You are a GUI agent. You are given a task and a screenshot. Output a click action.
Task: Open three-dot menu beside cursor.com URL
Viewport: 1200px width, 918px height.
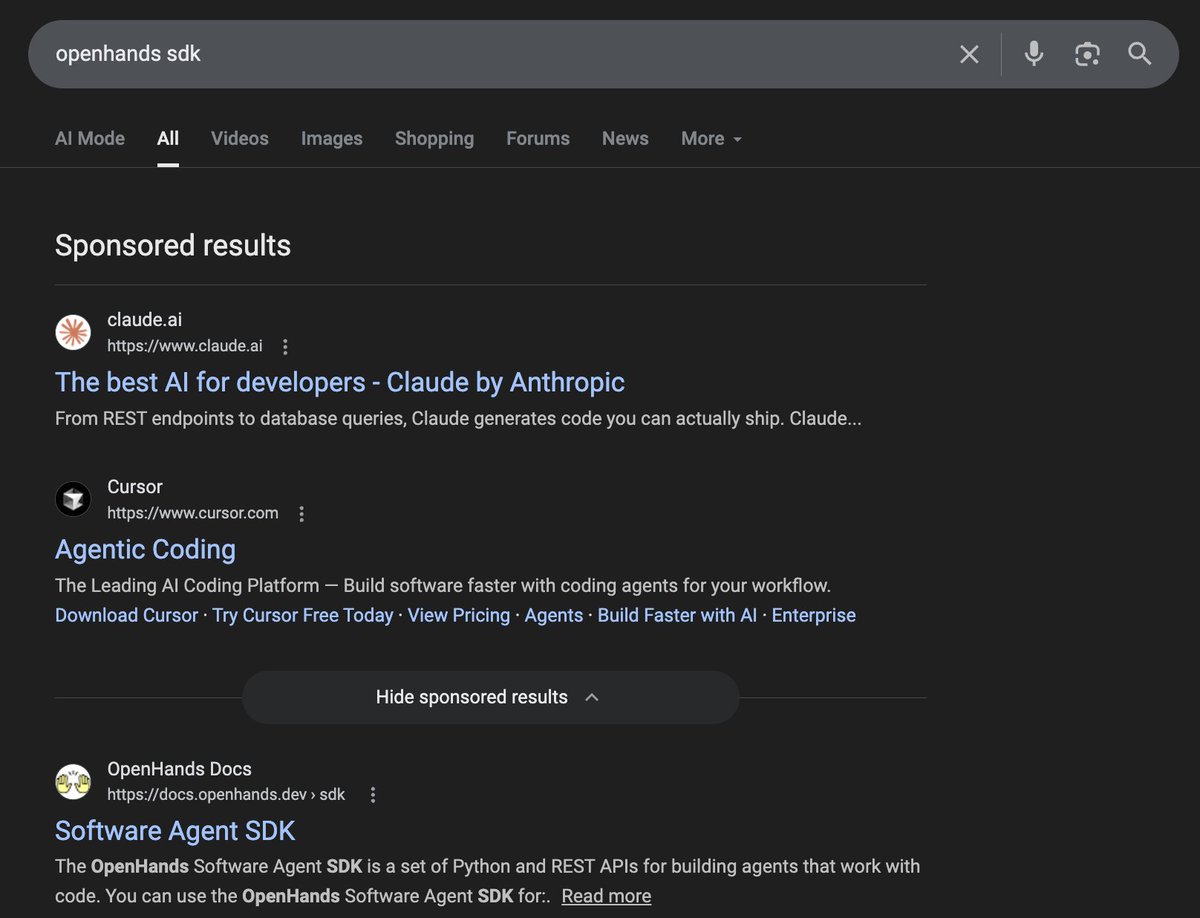[301, 513]
